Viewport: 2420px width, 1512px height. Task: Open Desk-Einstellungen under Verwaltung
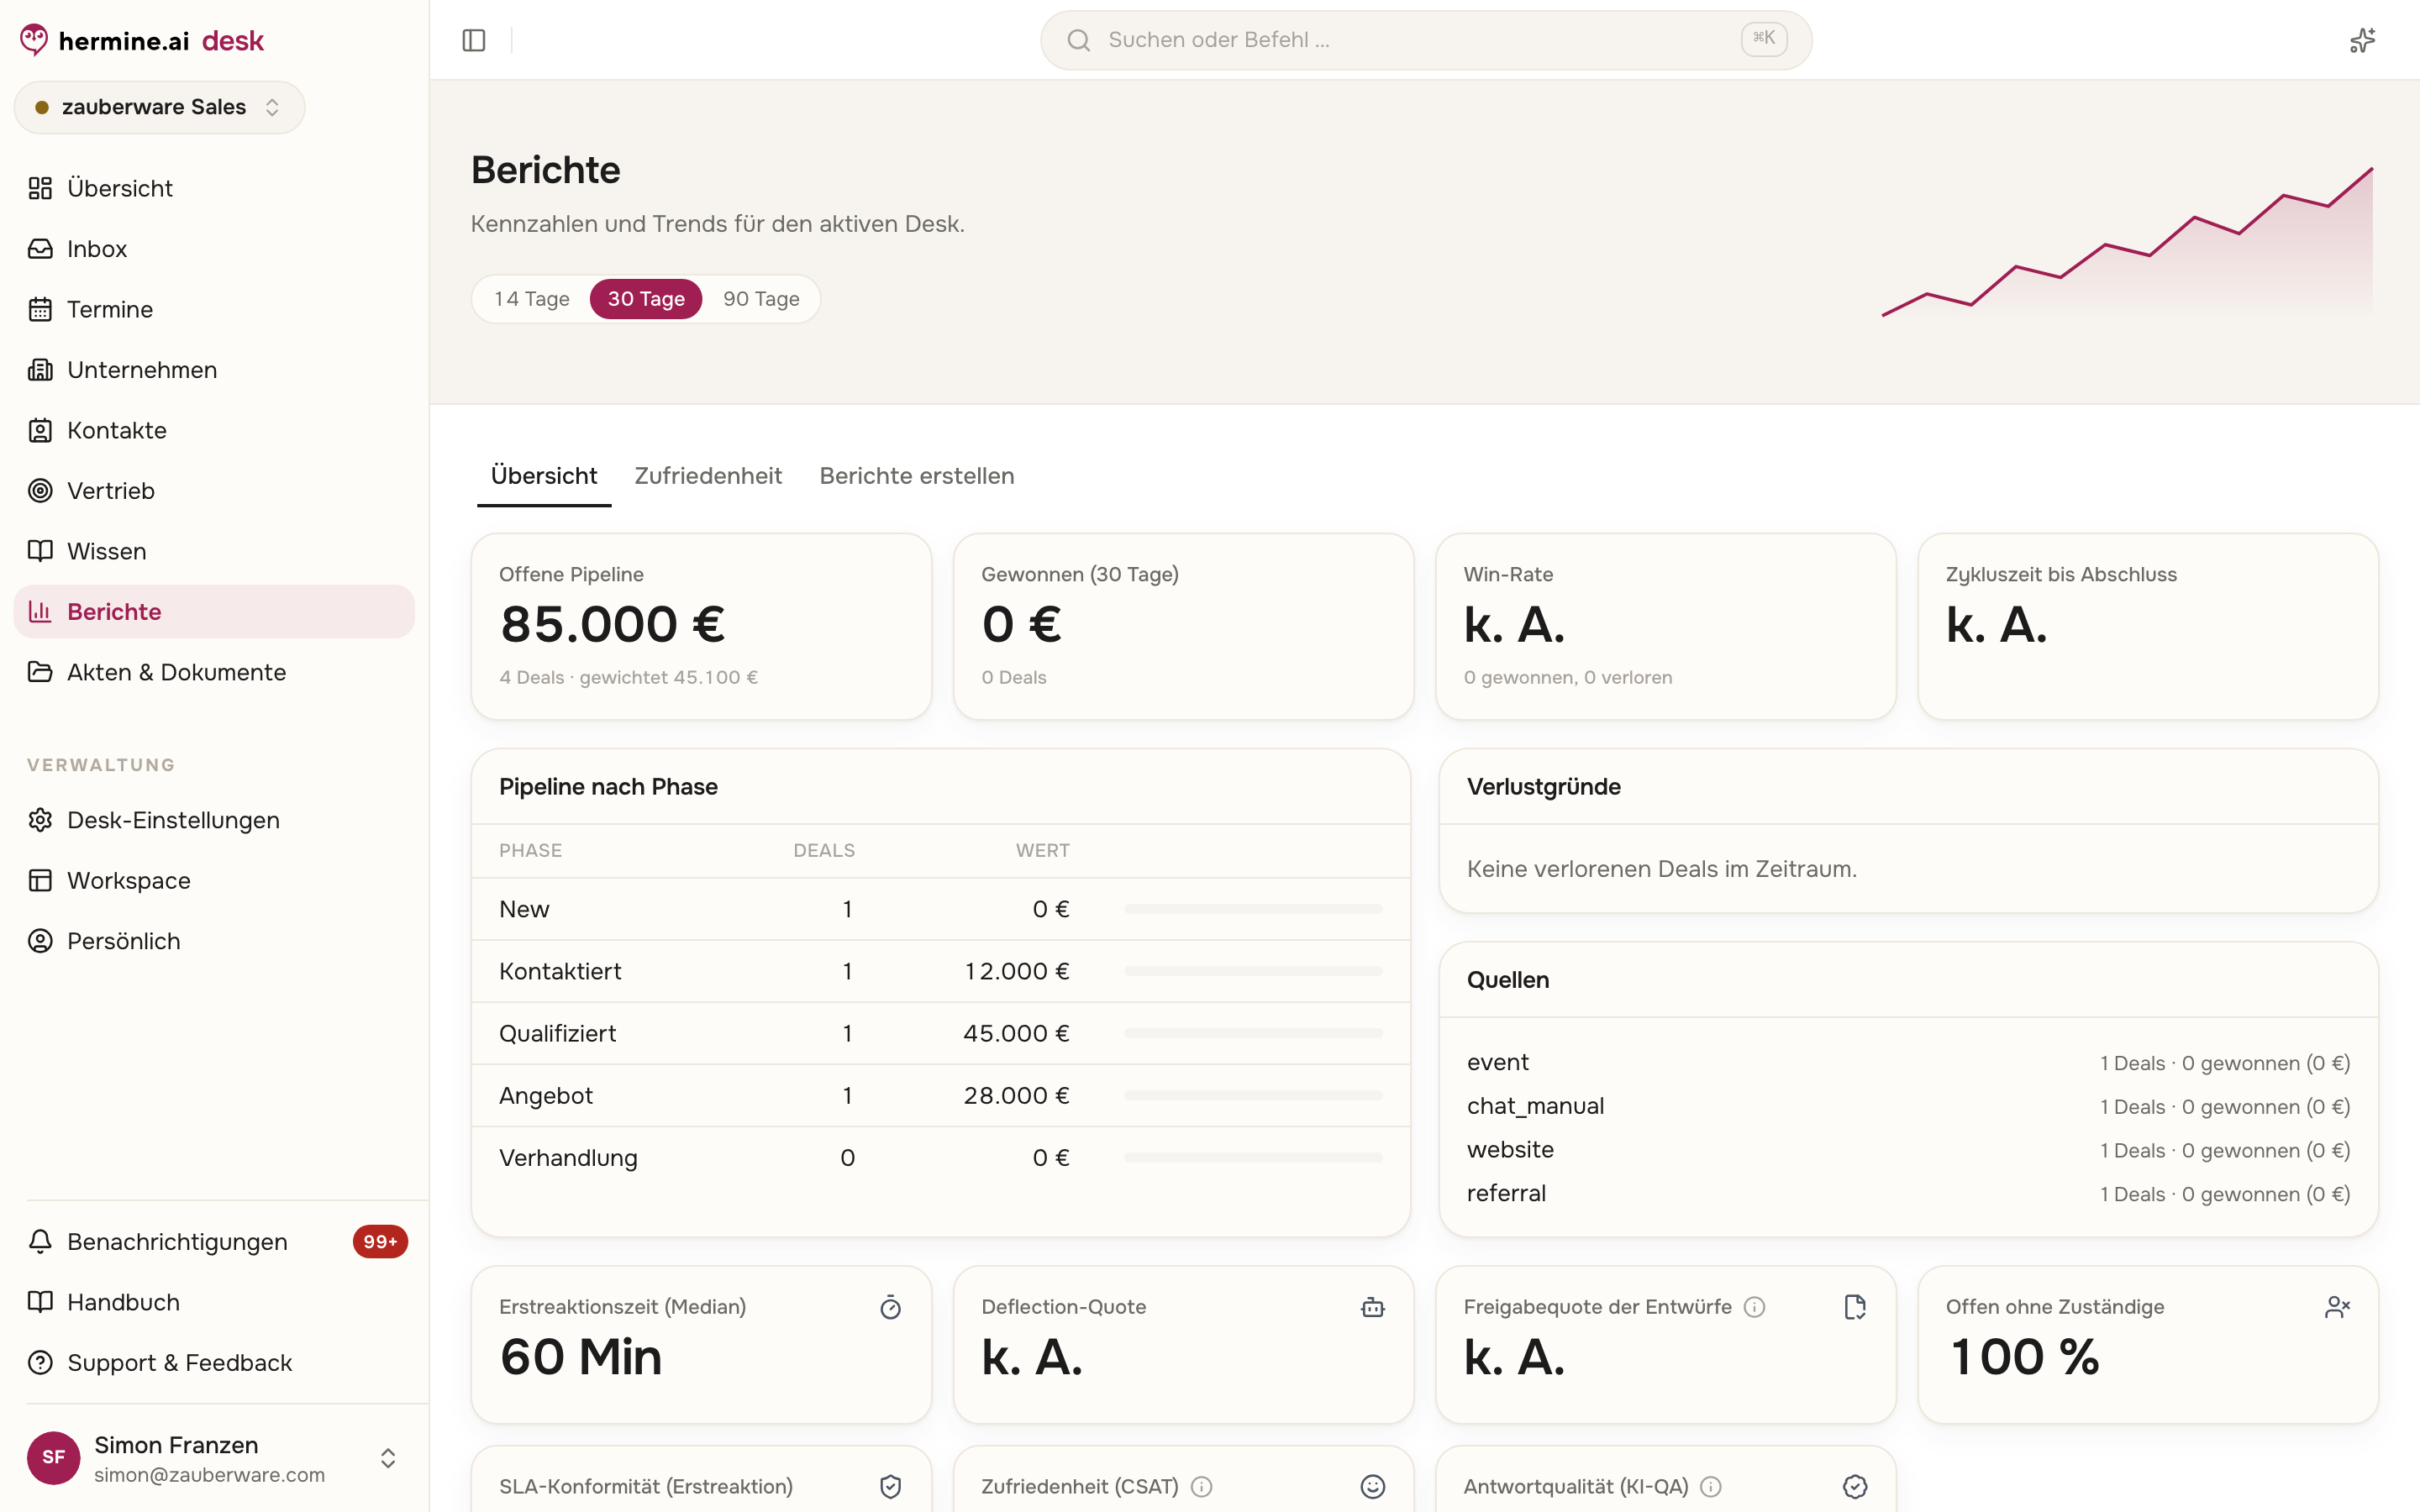point(214,820)
